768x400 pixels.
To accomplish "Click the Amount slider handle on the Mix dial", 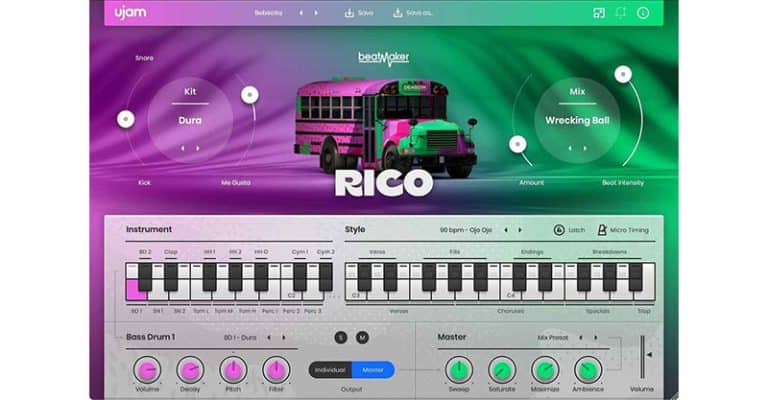I will [x=518, y=144].
